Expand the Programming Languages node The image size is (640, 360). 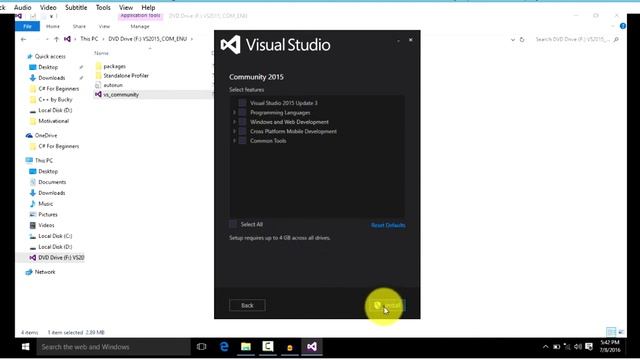tap(234, 112)
